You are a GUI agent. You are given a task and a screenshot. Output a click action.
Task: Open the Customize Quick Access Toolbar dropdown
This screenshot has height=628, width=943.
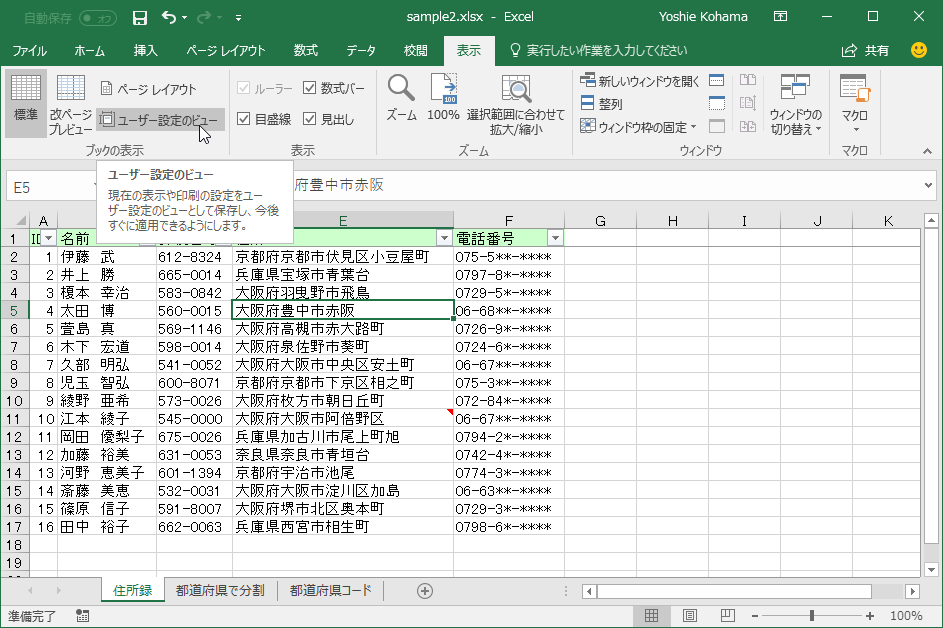point(239,18)
